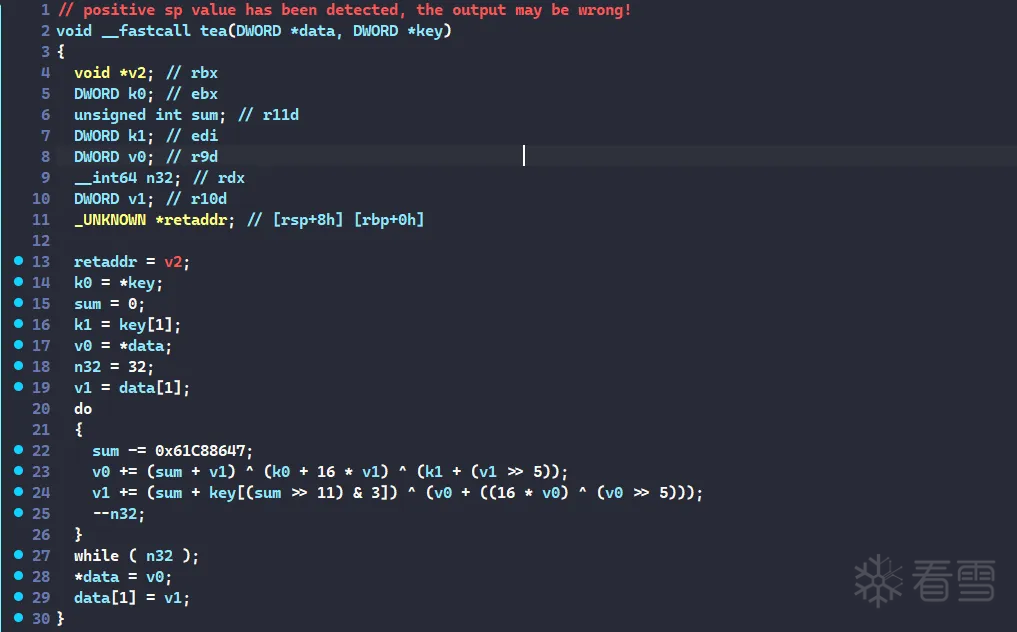This screenshot has height=632, width=1017.
Task: Toggle breakpoint dot on line 25
Action: point(19,513)
